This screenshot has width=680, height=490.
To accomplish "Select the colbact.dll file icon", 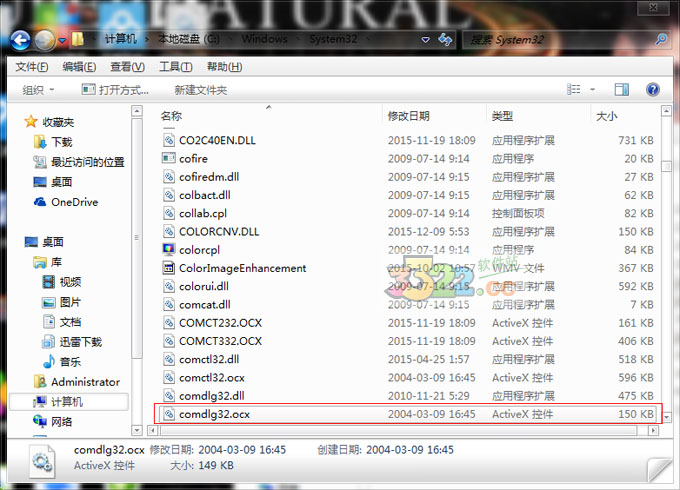I will (169, 195).
